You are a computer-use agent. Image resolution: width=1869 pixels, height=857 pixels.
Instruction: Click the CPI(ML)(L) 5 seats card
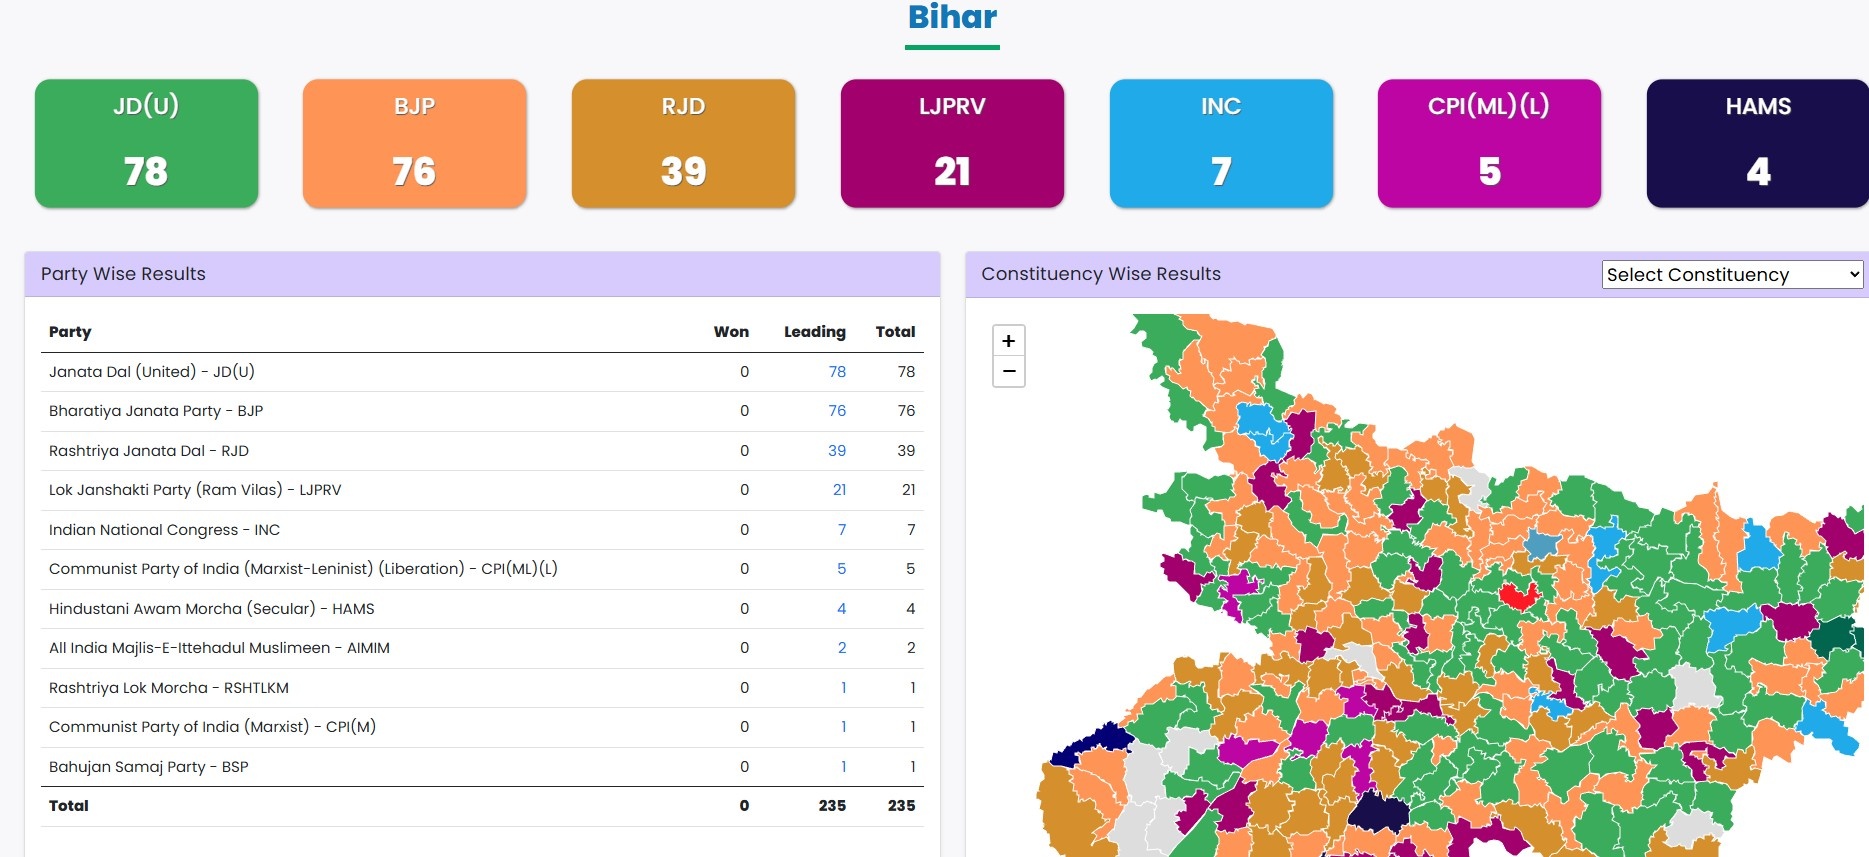click(x=1489, y=143)
